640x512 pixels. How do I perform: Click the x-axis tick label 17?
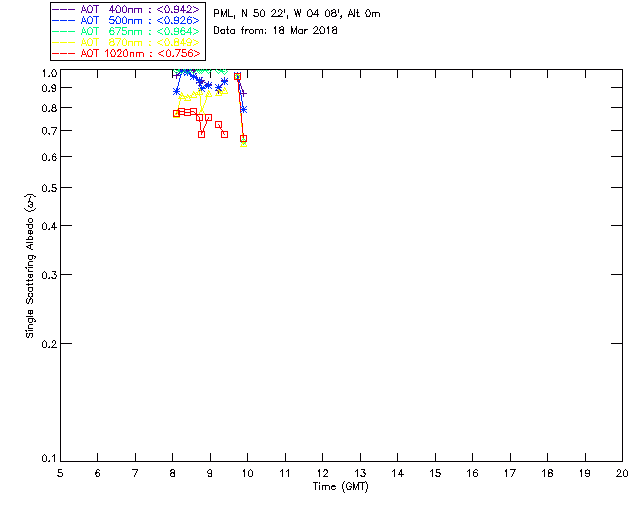point(510,473)
